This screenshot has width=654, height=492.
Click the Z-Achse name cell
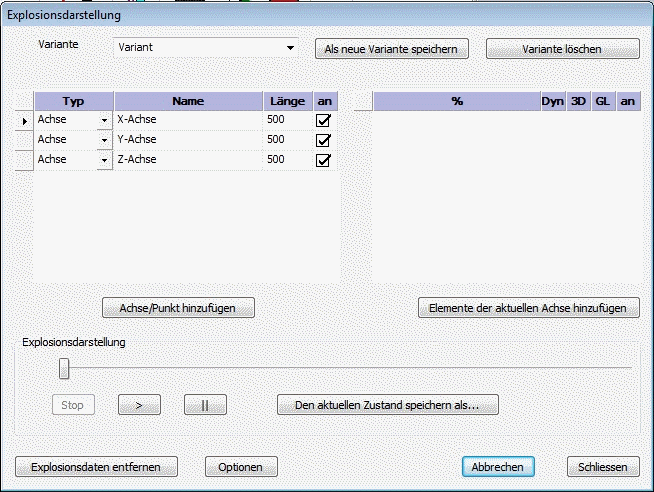coord(189,160)
